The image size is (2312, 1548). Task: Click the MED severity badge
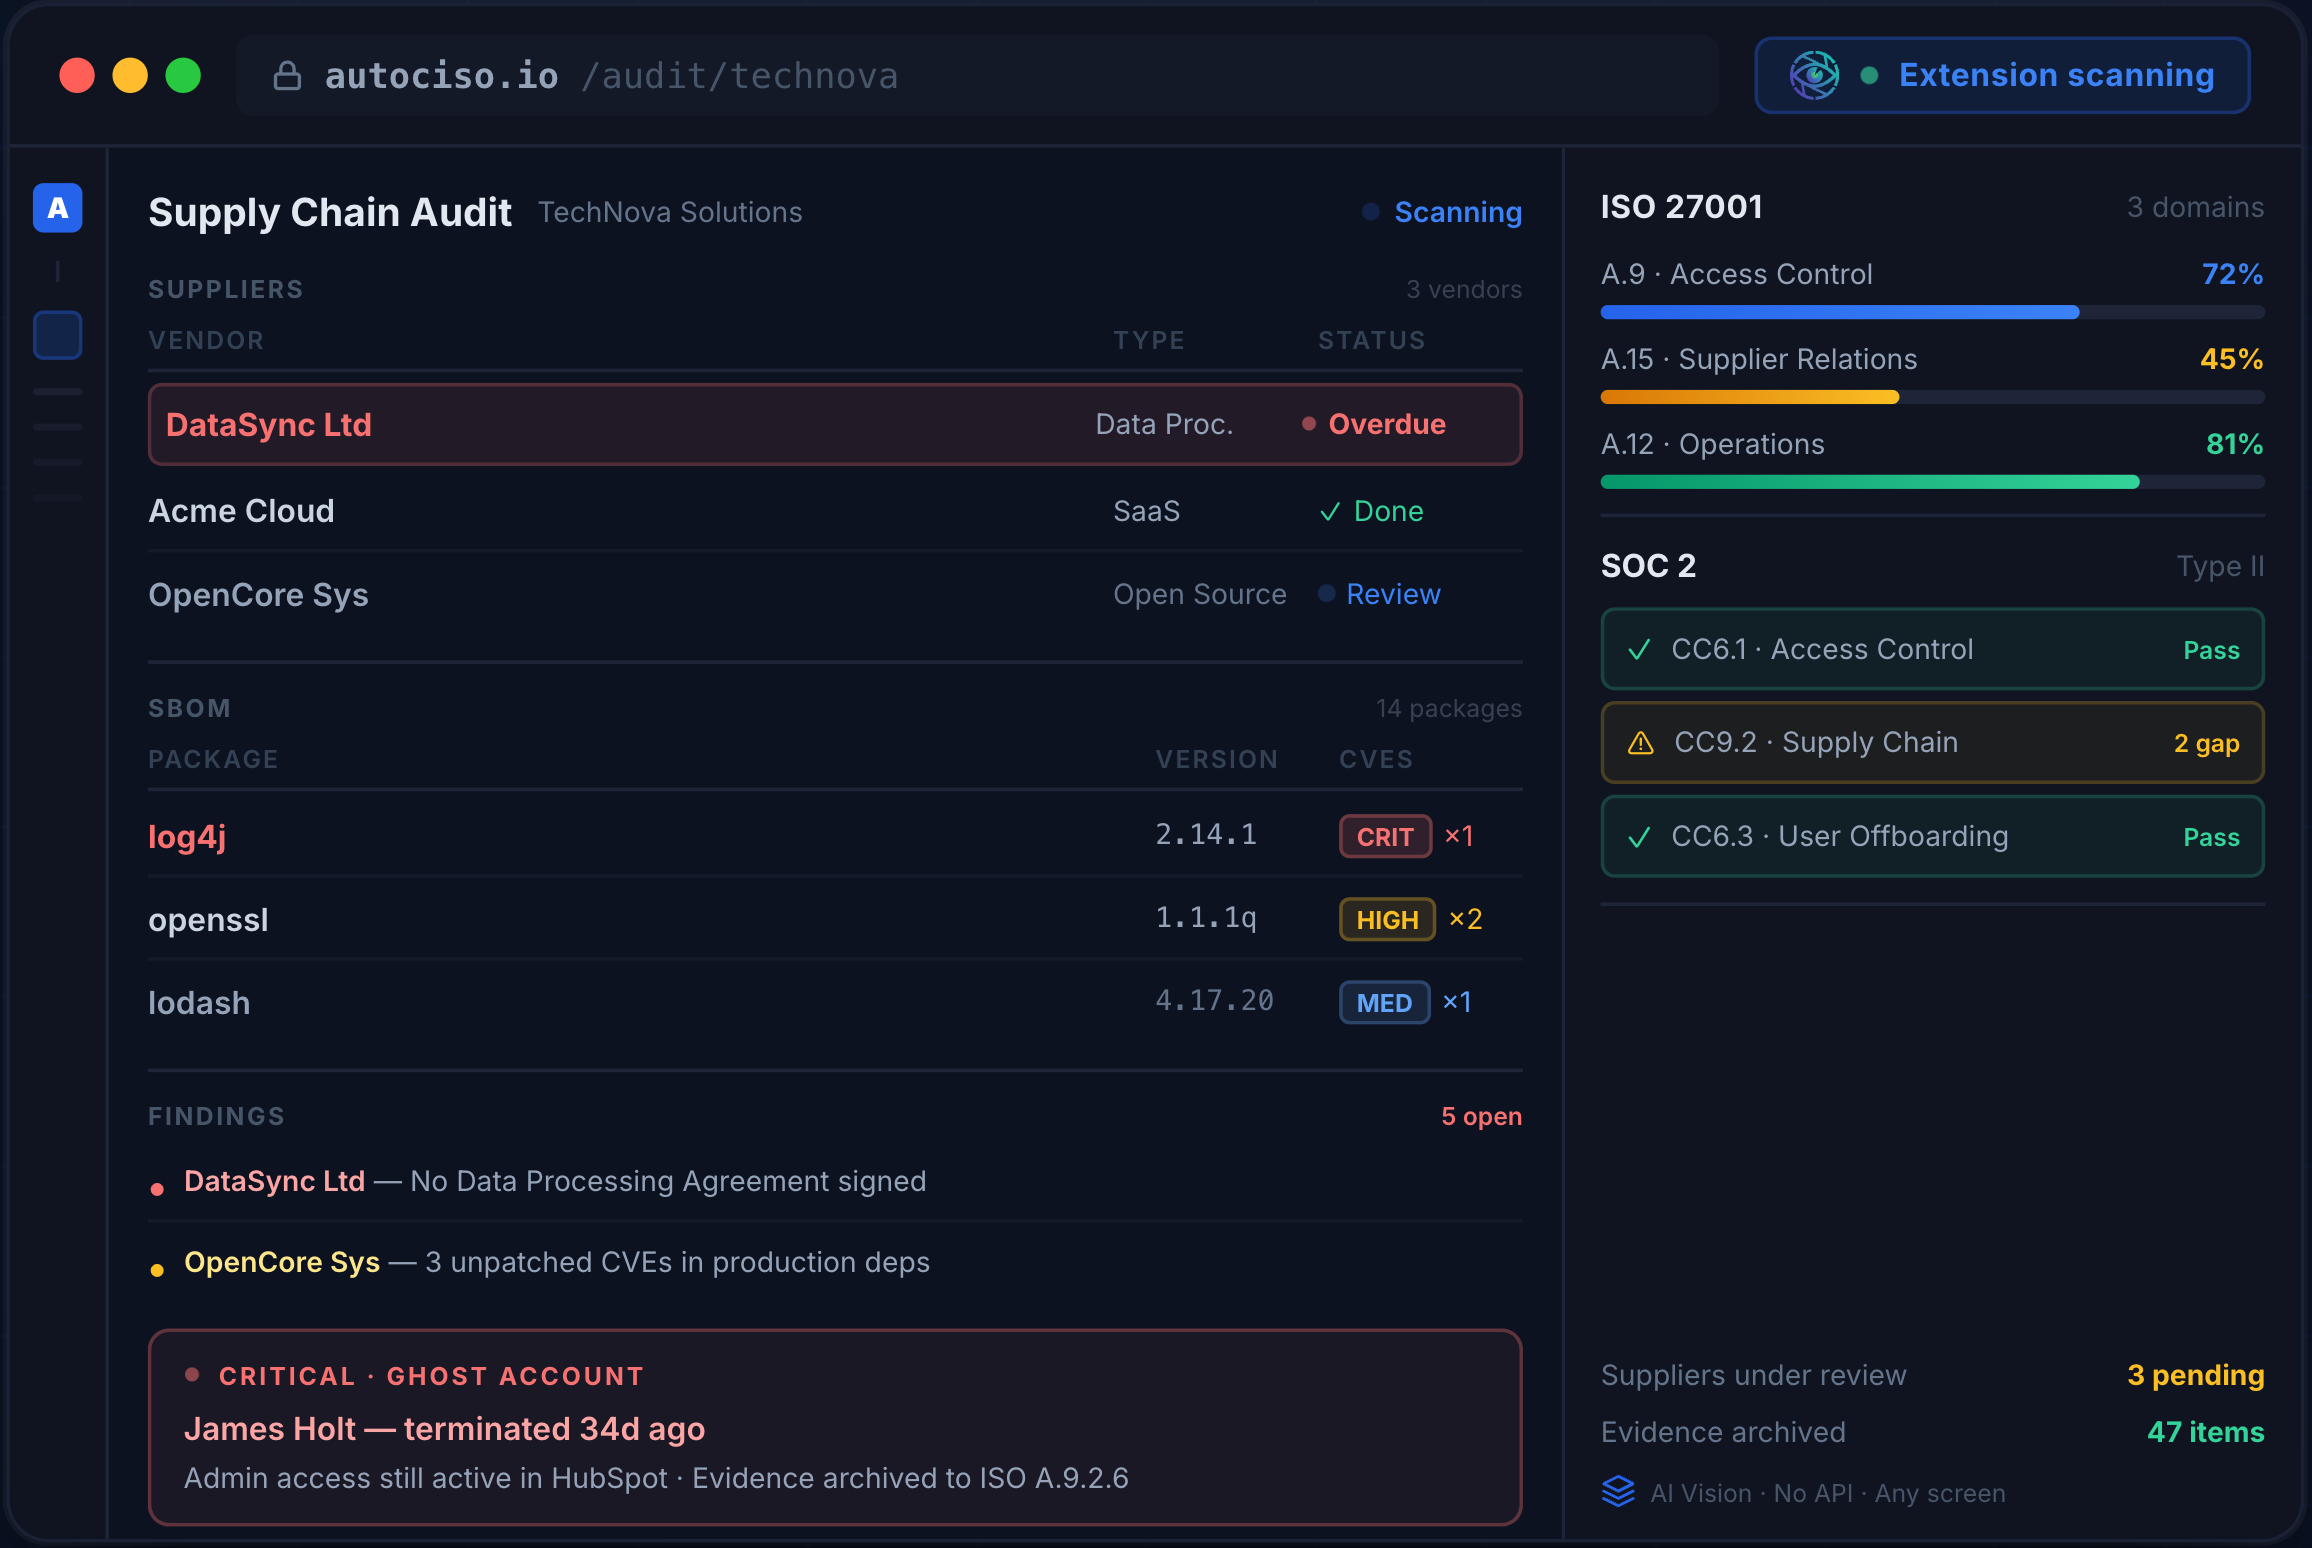1384,1002
